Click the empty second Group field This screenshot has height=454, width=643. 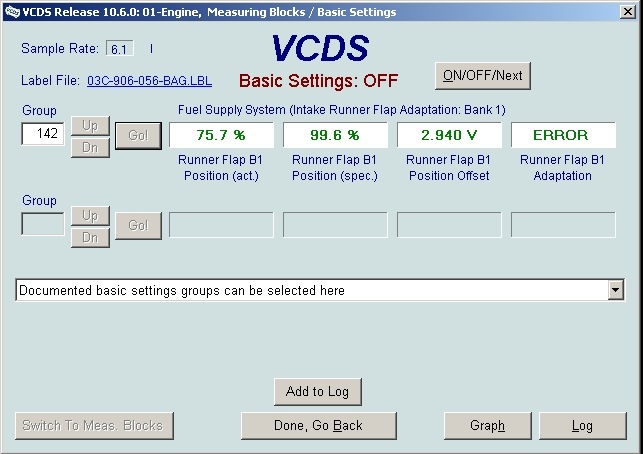(x=43, y=224)
